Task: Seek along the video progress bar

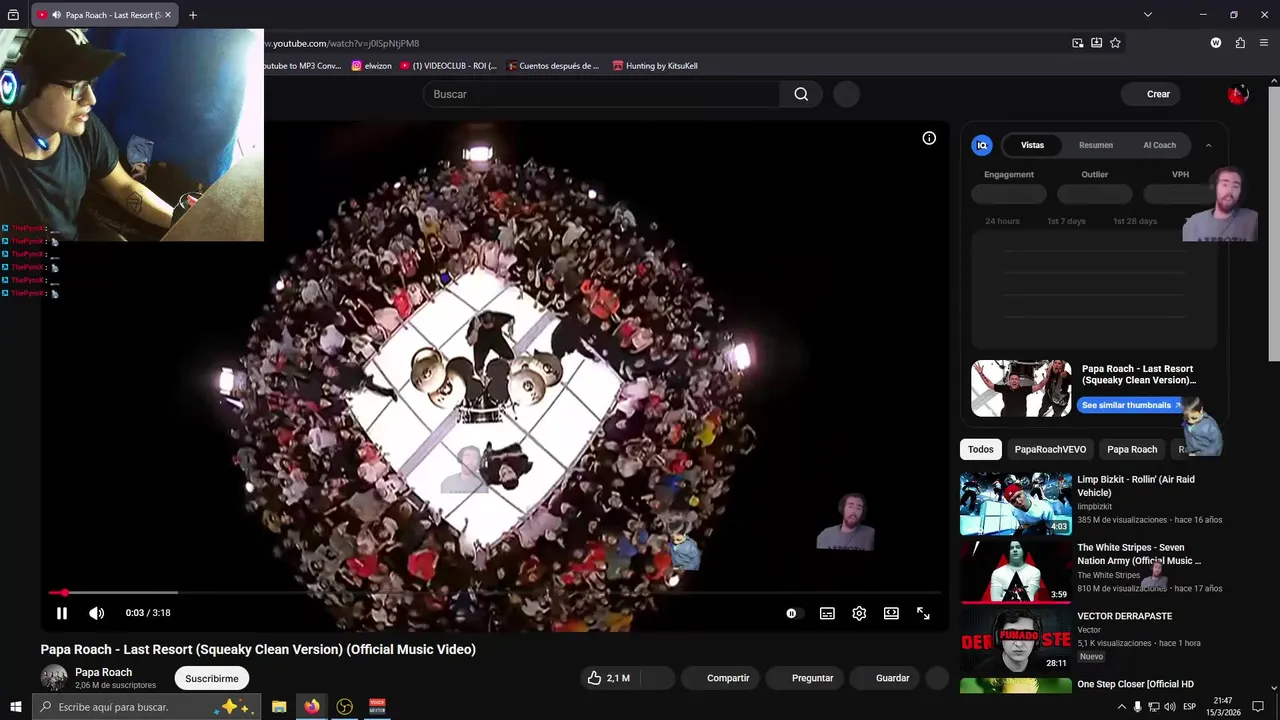Action: coord(494,593)
